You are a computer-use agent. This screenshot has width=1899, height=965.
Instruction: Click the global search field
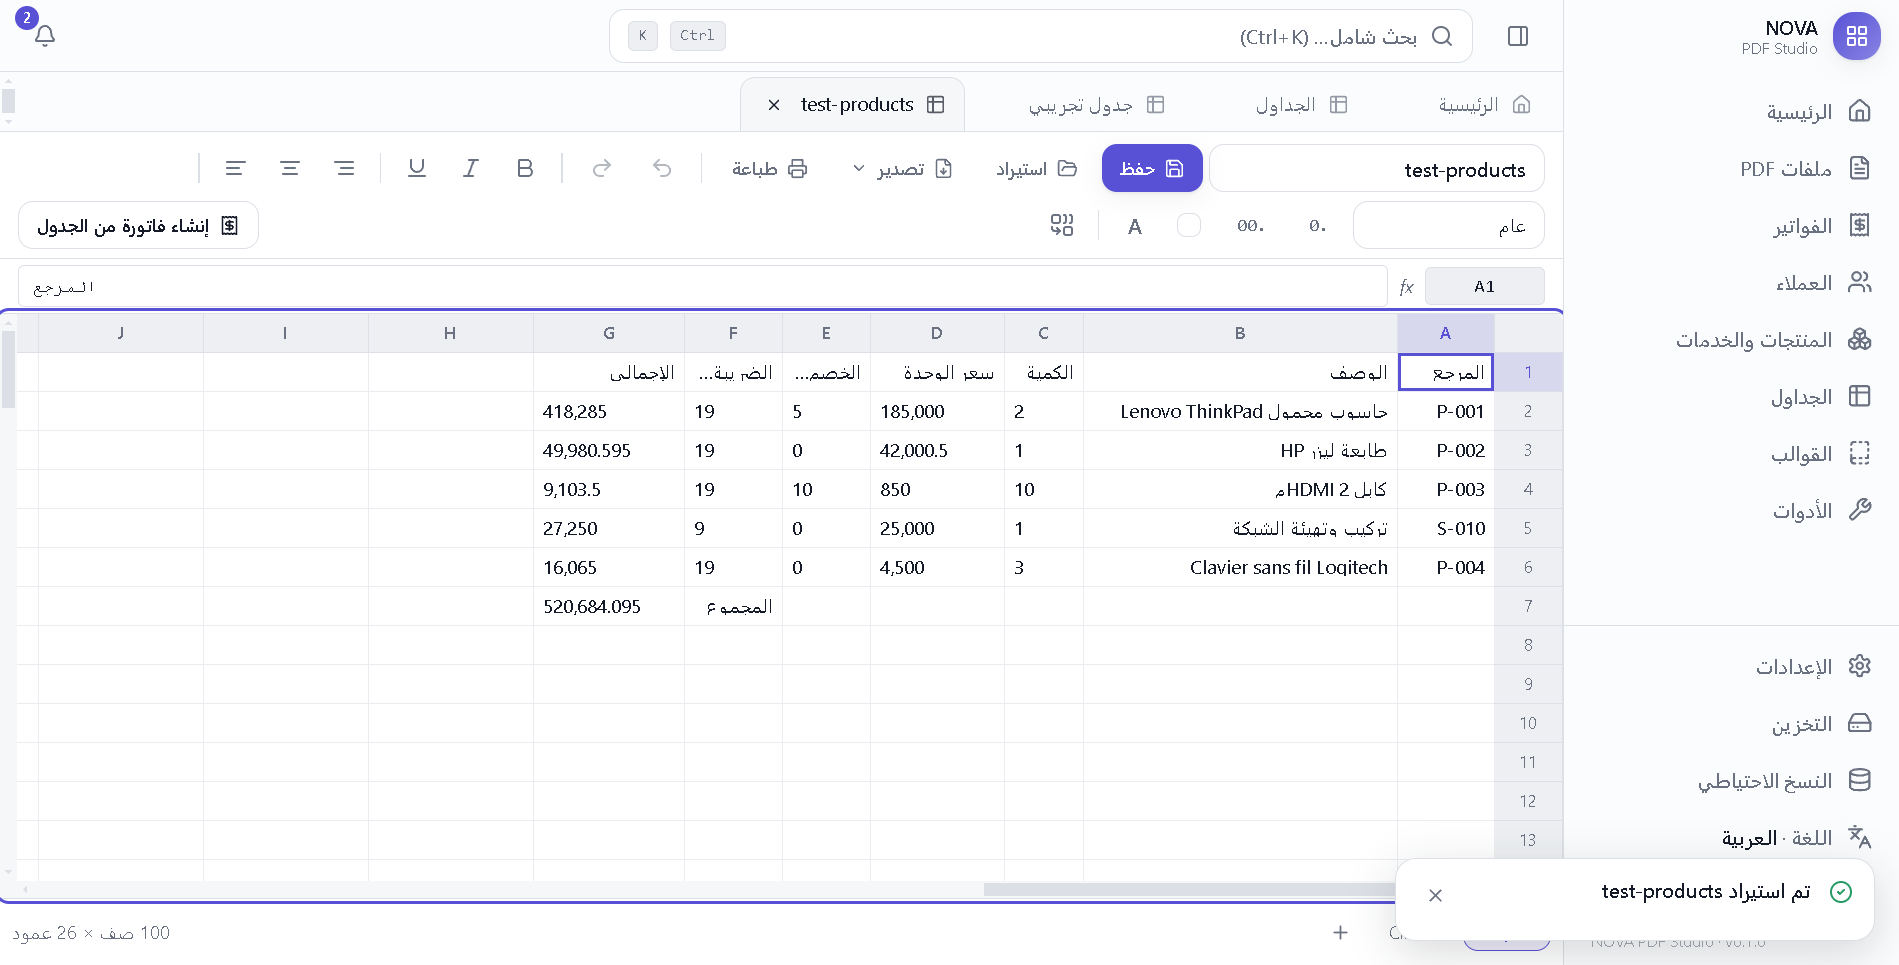point(1040,36)
